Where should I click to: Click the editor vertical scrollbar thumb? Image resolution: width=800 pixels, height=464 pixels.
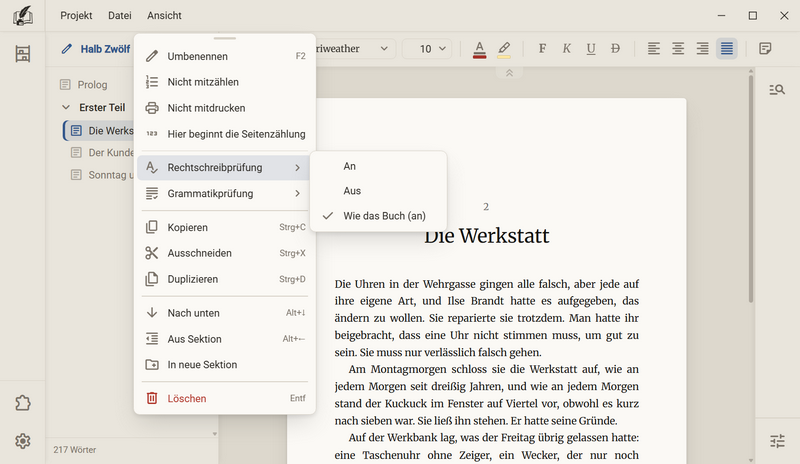coord(751,189)
